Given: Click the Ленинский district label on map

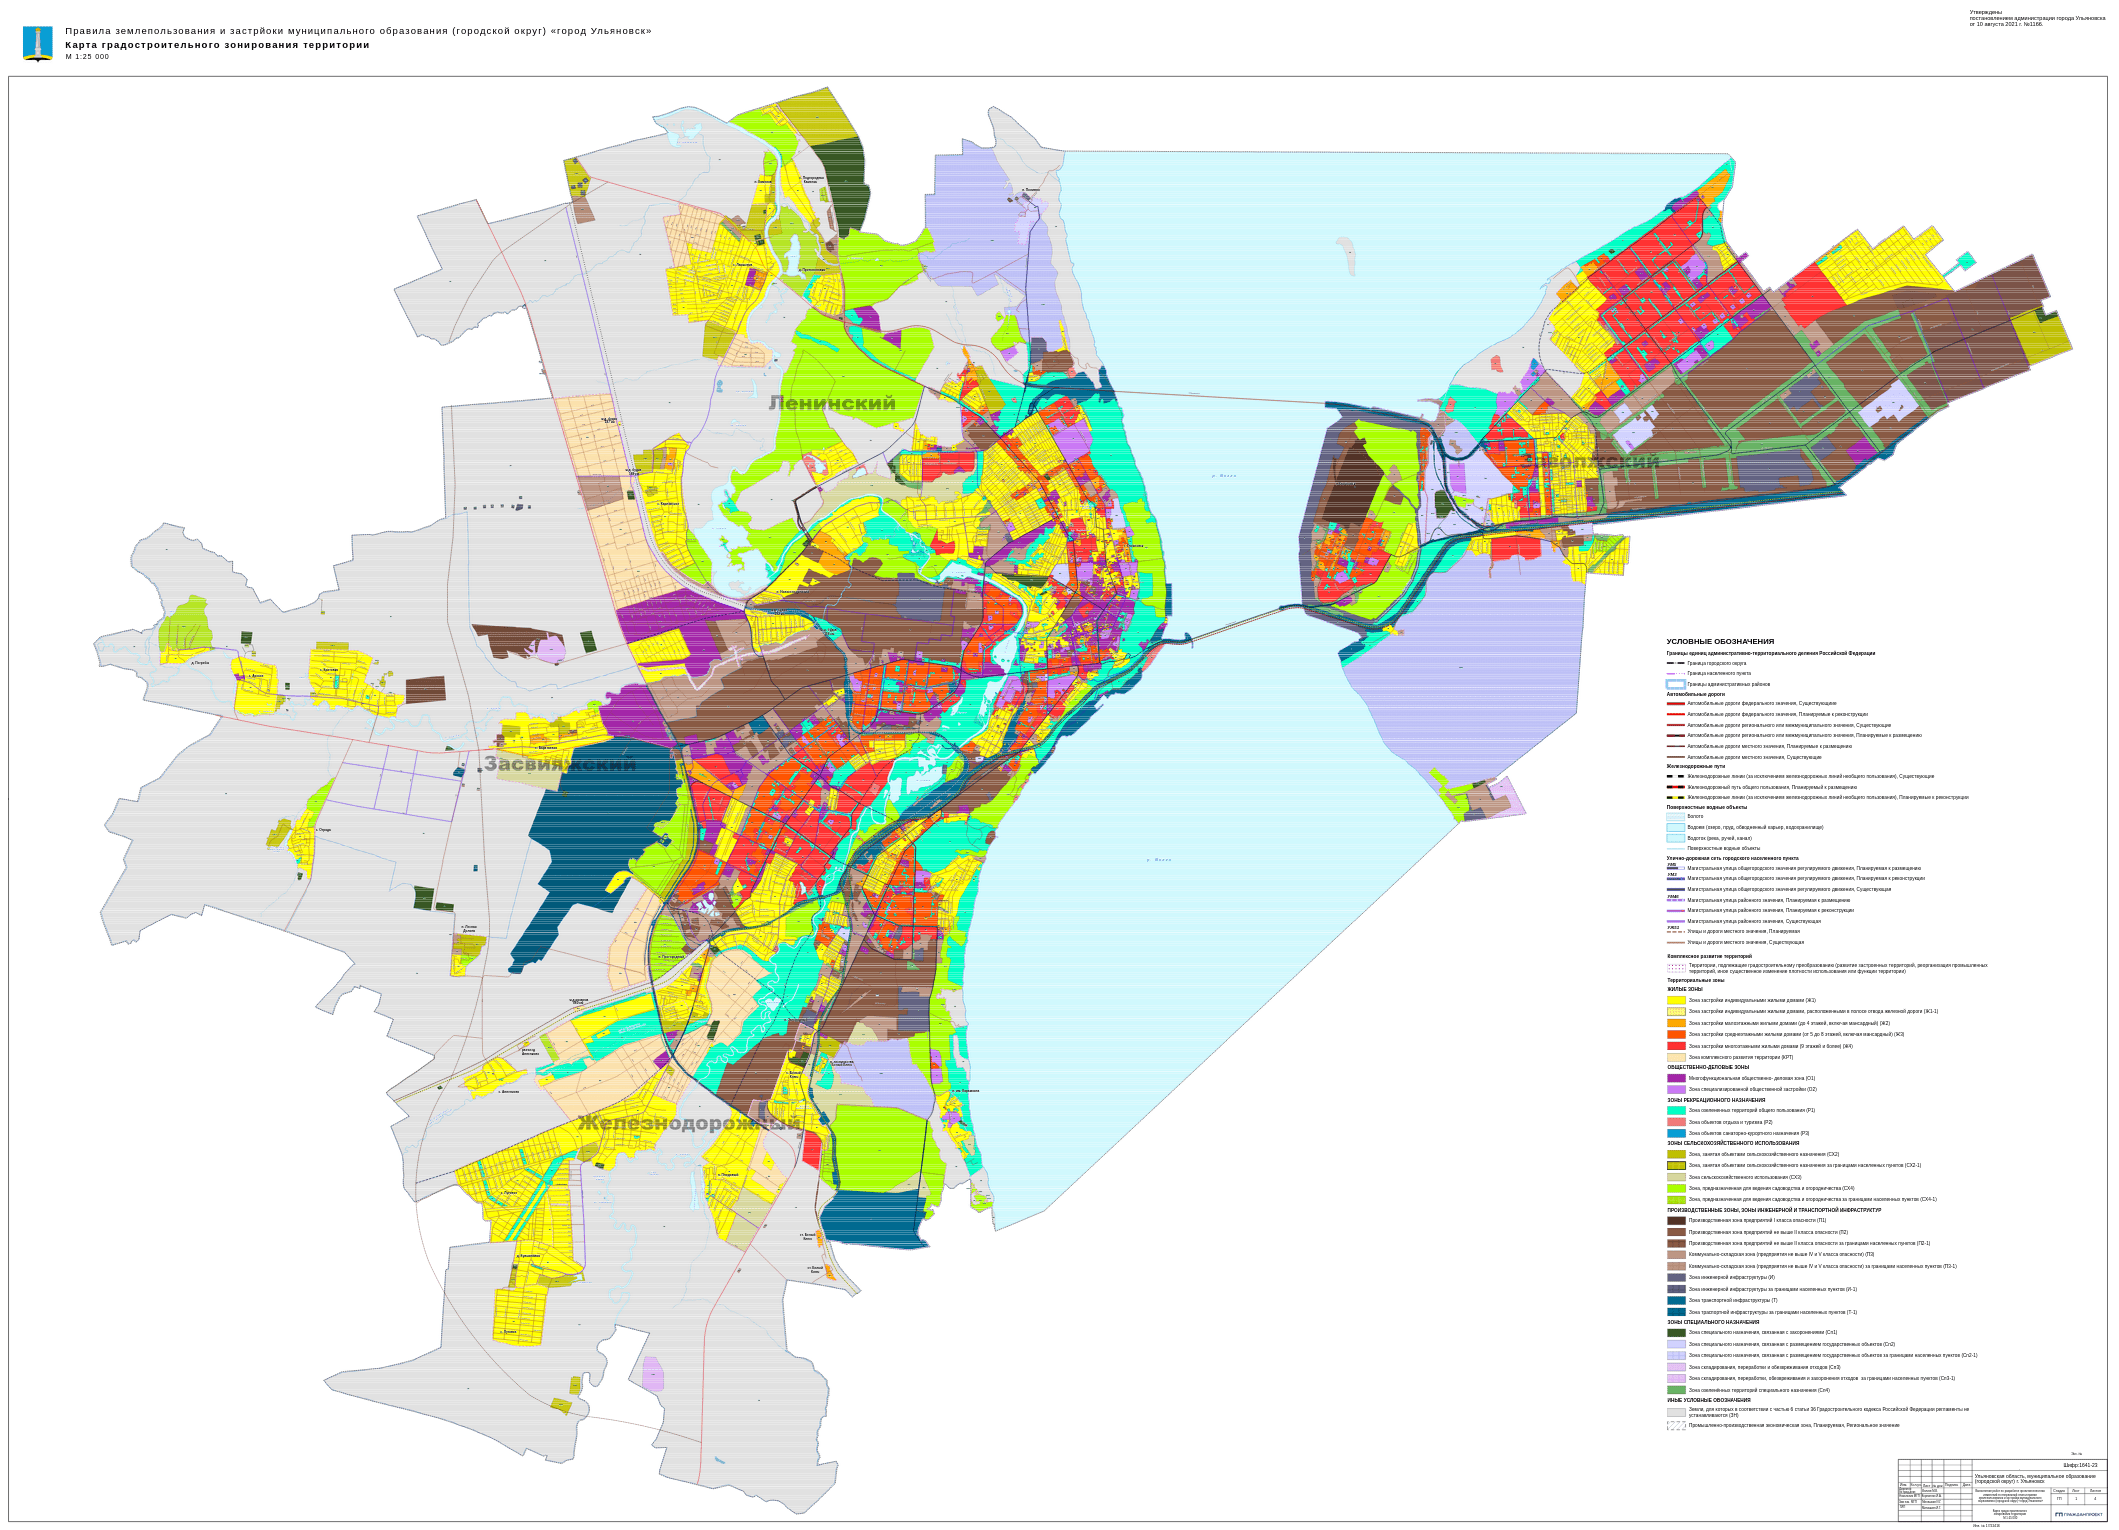Looking at the screenshot, I should pos(832,403).
